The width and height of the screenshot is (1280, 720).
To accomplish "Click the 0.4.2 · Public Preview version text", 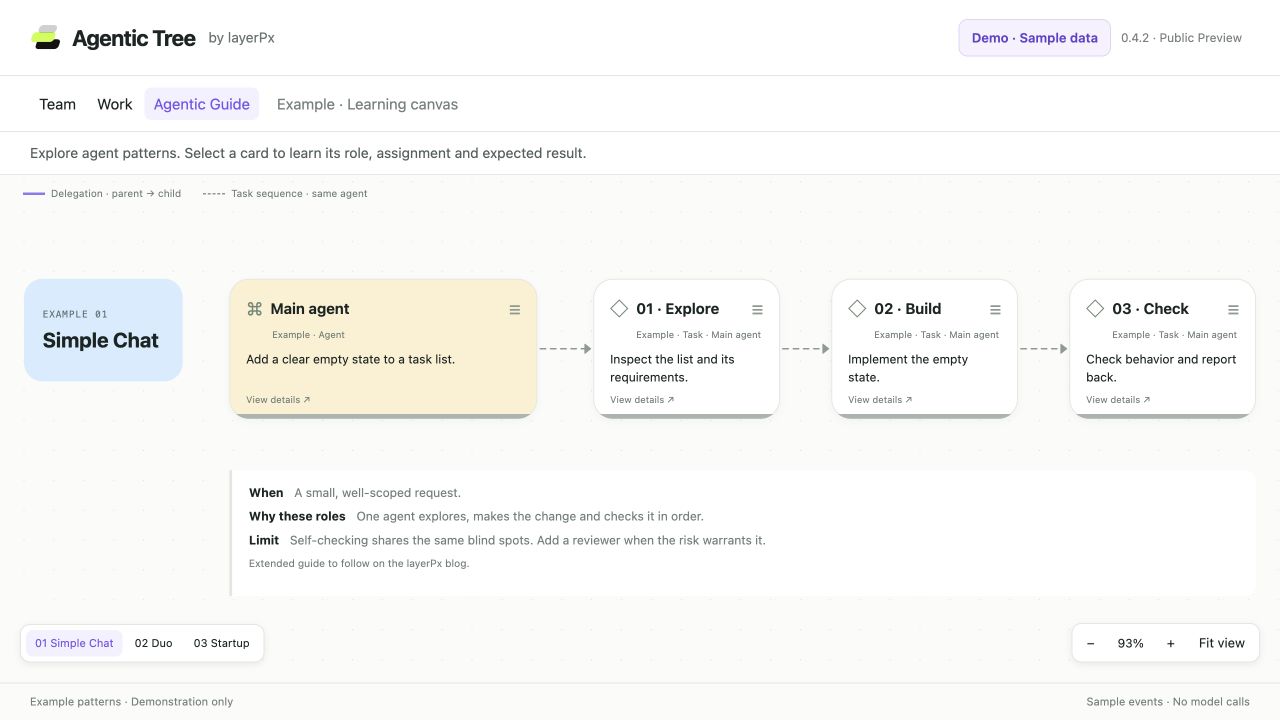I will click(x=1181, y=38).
